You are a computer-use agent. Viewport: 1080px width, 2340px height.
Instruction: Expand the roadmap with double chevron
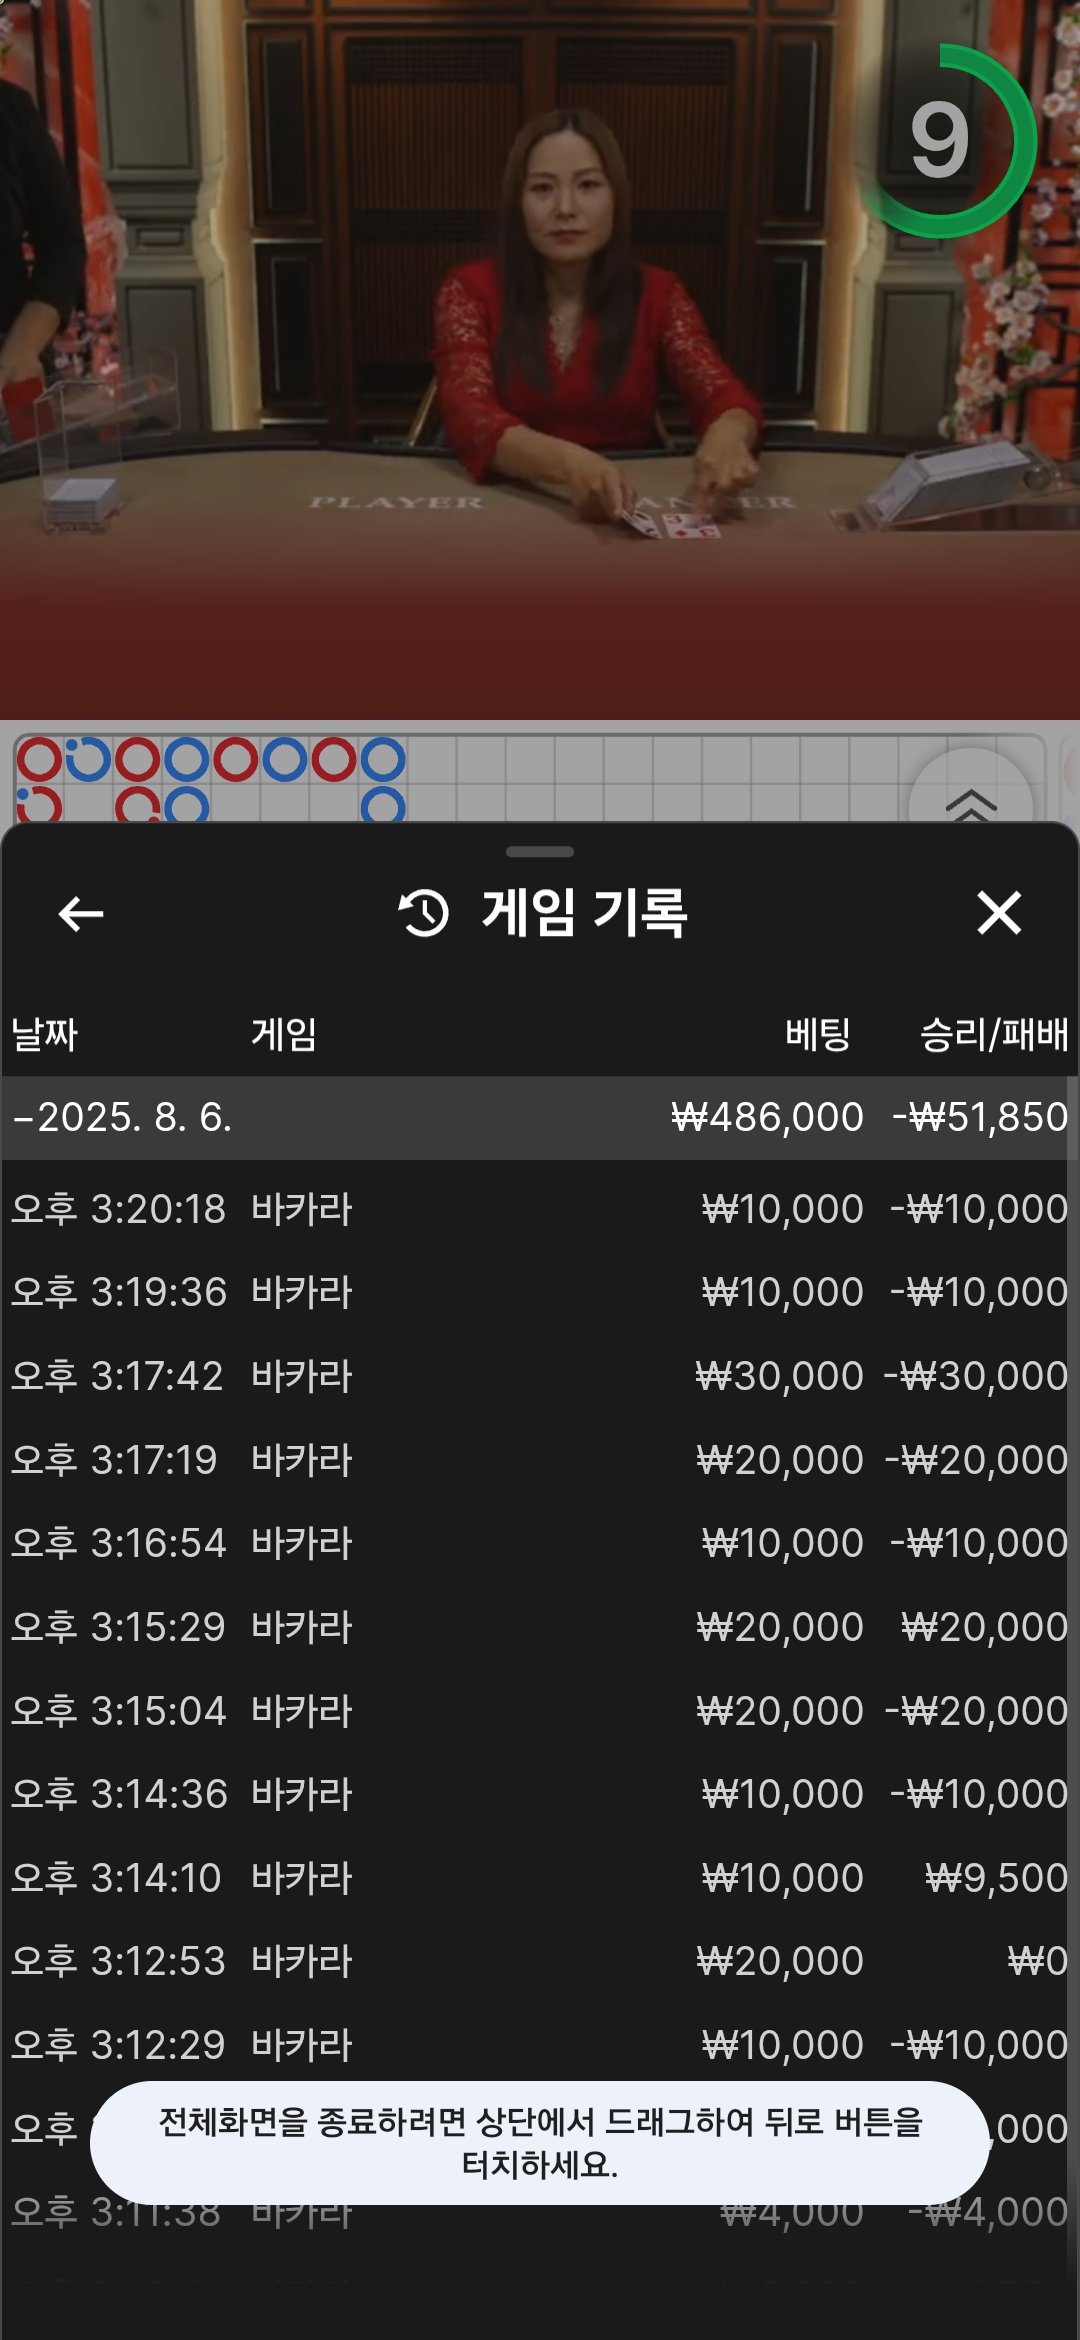click(x=970, y=801)
